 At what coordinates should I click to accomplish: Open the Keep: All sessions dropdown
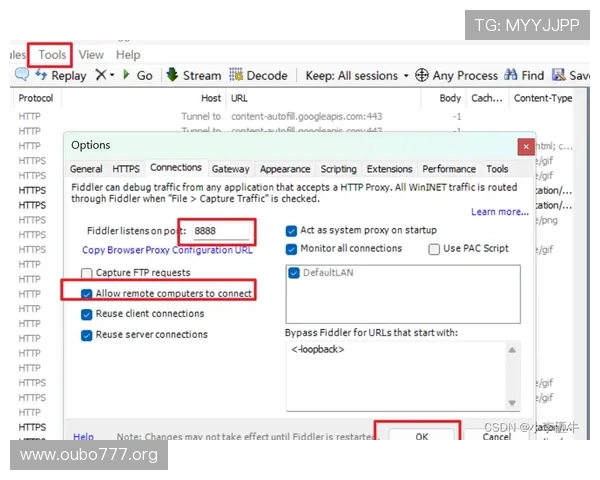(x=357, y=76)
